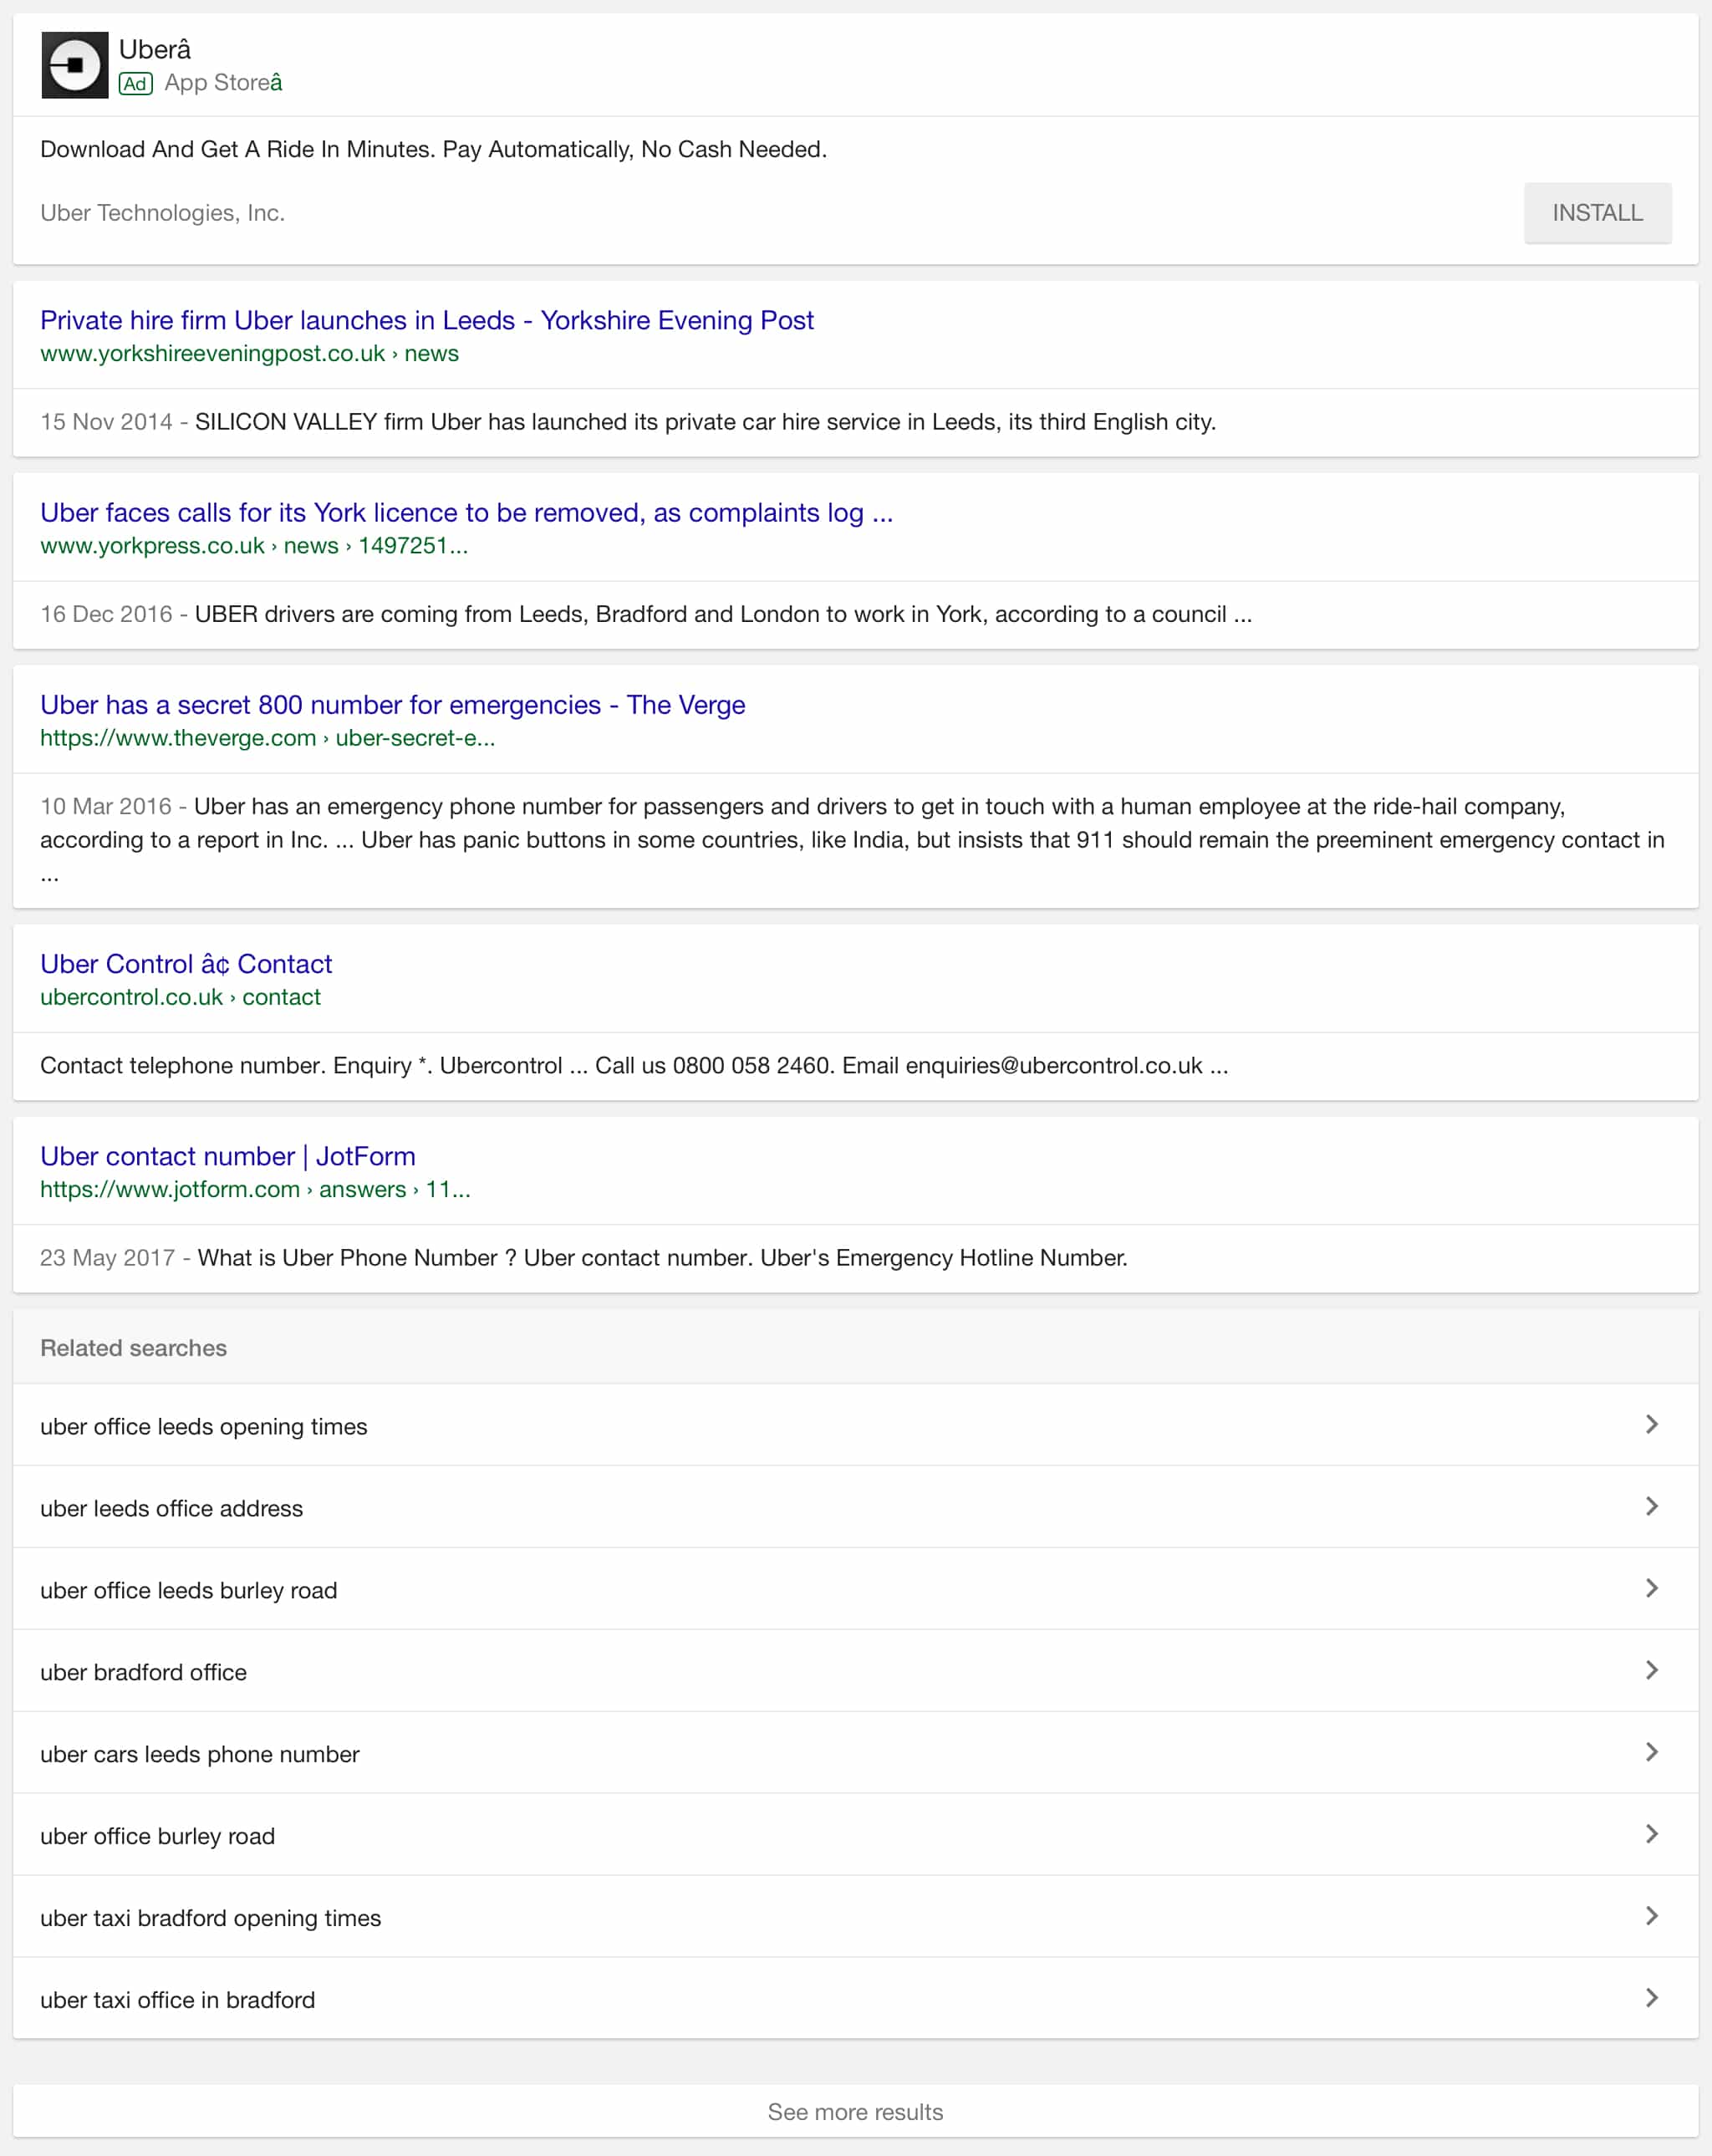The image size is (1712, 2156).
Task: Open JotForm Uber contact number result
Action: pyautogui.click(x=227, y=1155)
